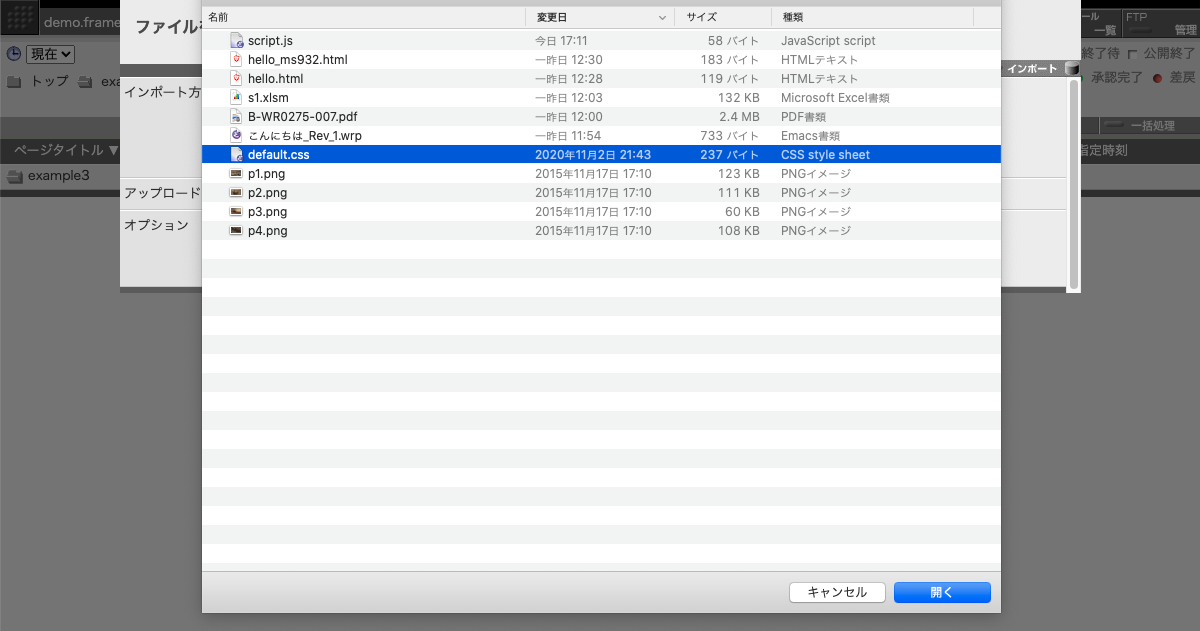Click the インポート cylinder icon

pos(1072,69)
